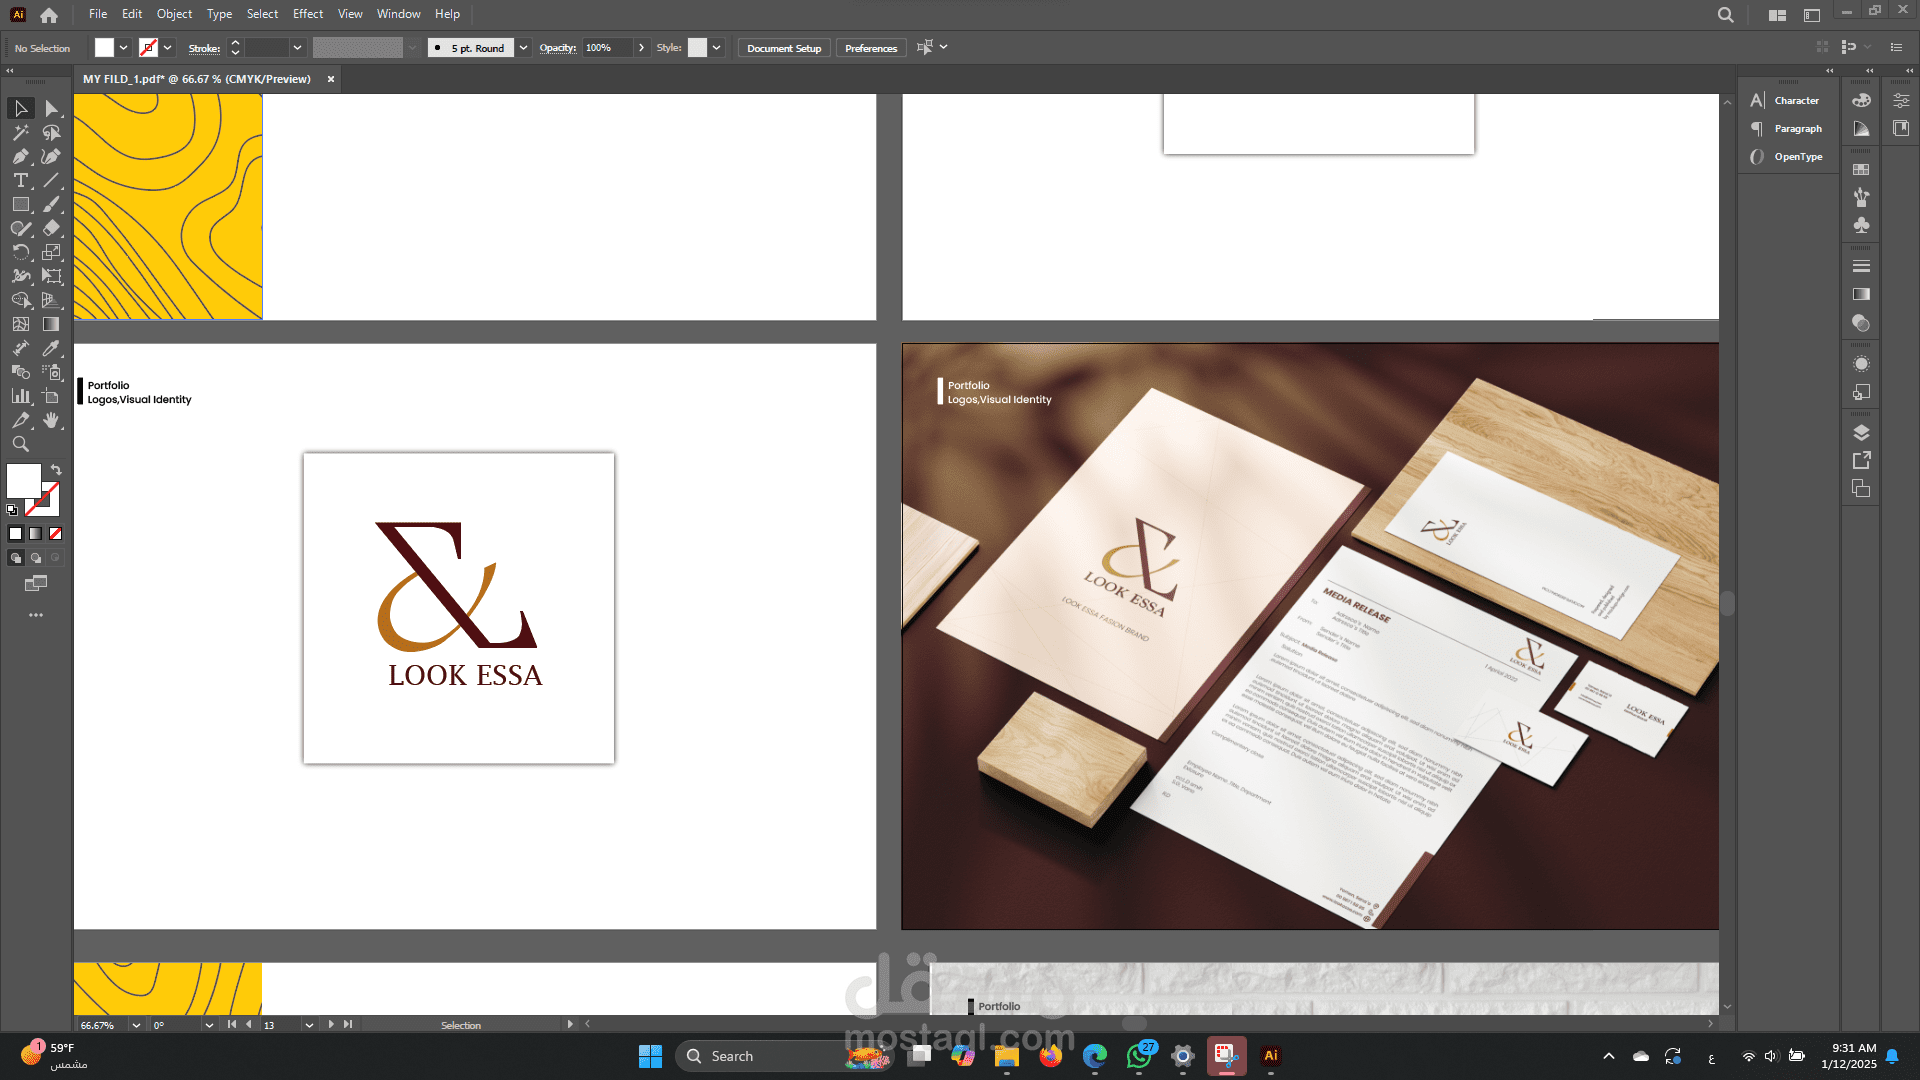Select the Artboard tool

52,396
